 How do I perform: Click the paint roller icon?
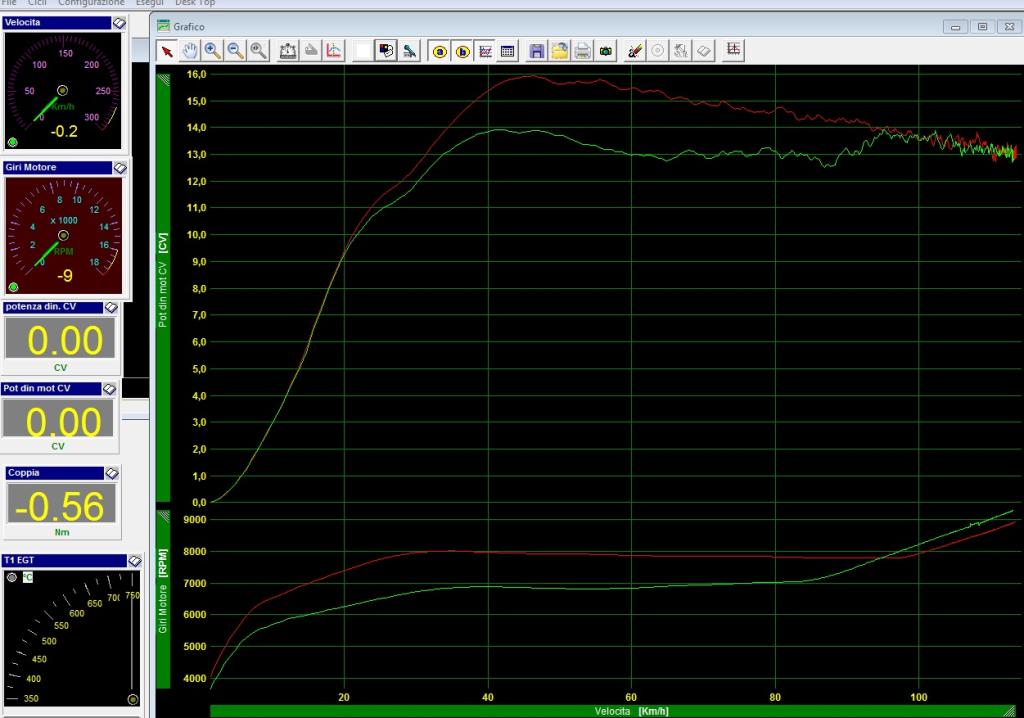pos(409,51)
